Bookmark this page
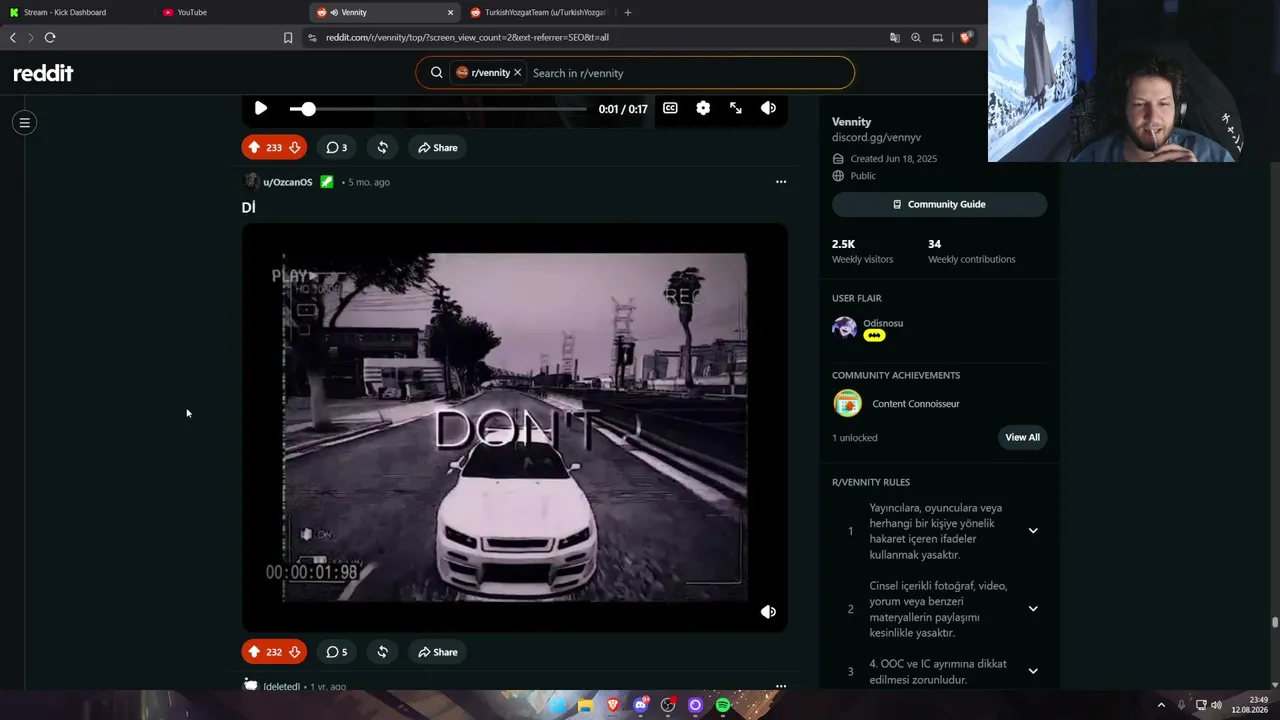Viewport: 1280px width, 720px height. tap(288, 37)
